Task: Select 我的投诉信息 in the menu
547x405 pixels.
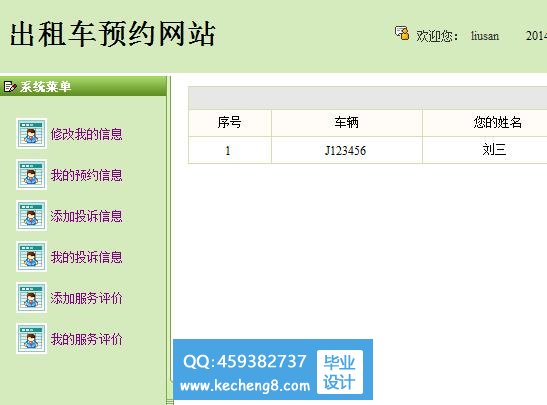Action: tap(87, 257)
